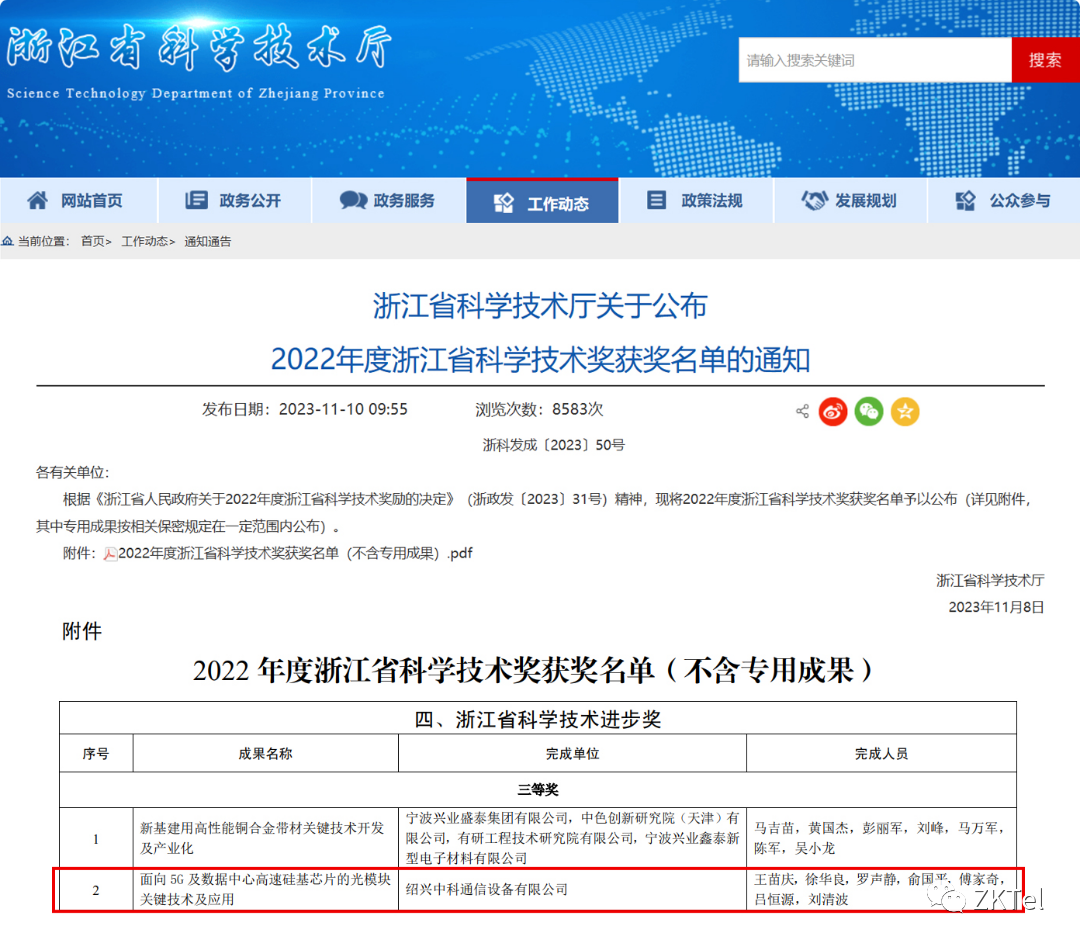
Task: Share the notice to Weibo
Action: click(833, 411)
